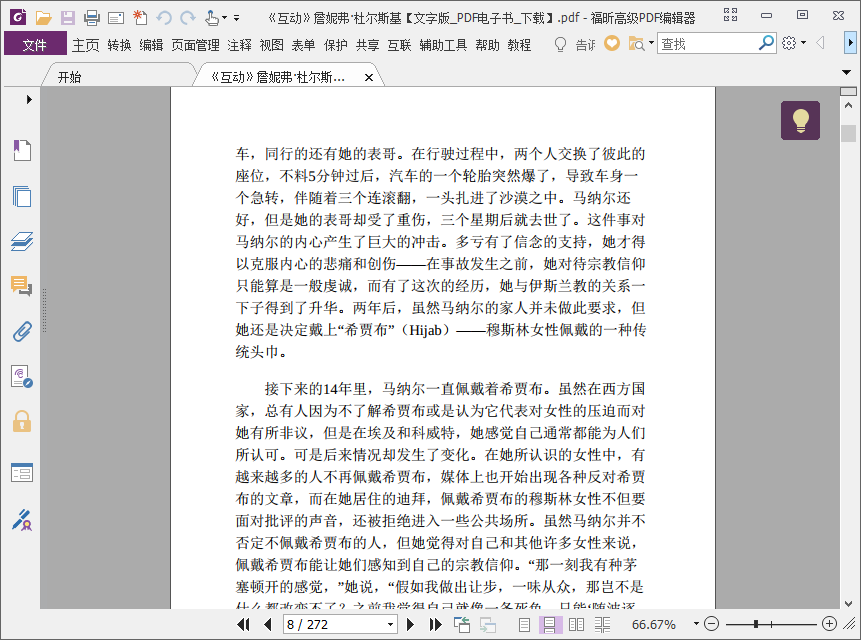Open the 文件 menu
Viewport: 861px width, 640px height.
35,44
